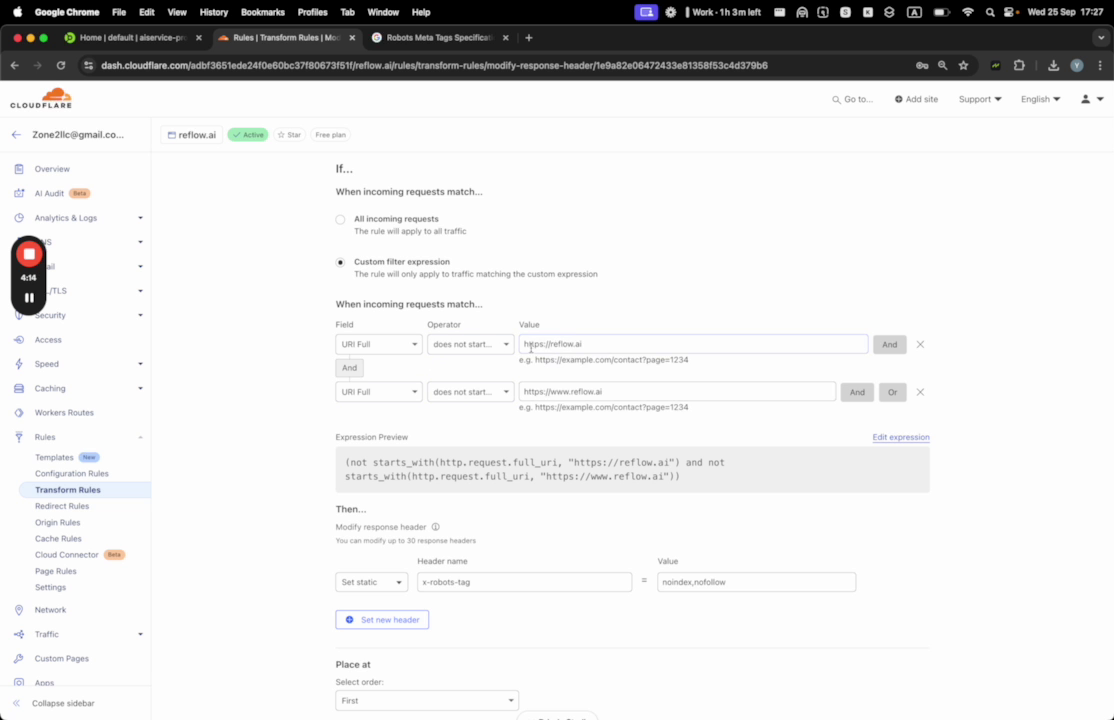
Task: Open AI Audit sidebar icon
Action: (19, 193)
